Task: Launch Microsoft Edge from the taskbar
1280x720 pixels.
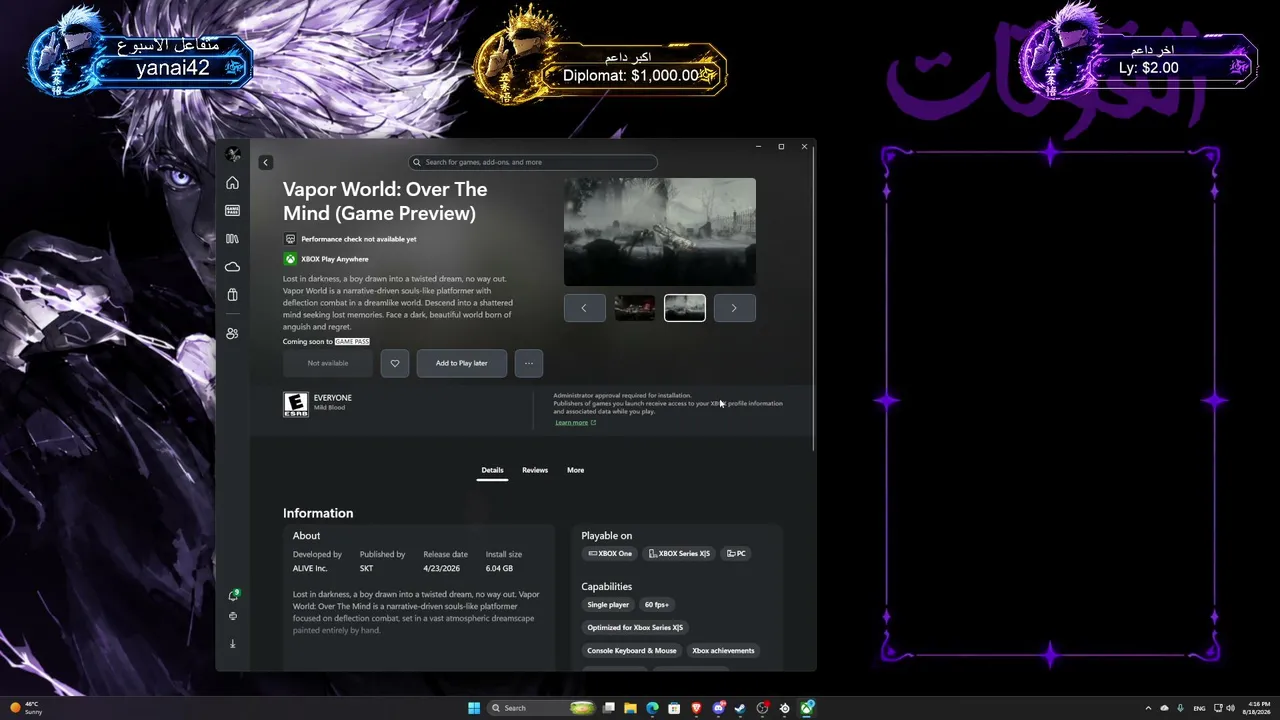Action: [652, 708]
